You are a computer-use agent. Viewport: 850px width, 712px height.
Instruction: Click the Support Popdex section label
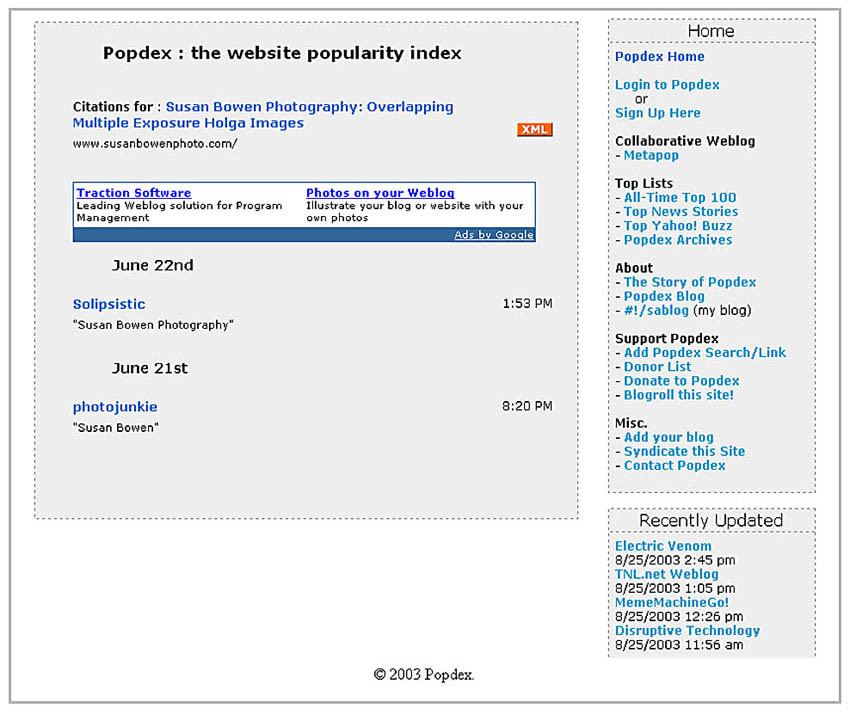pyautogui.click(x=666, y=338)
